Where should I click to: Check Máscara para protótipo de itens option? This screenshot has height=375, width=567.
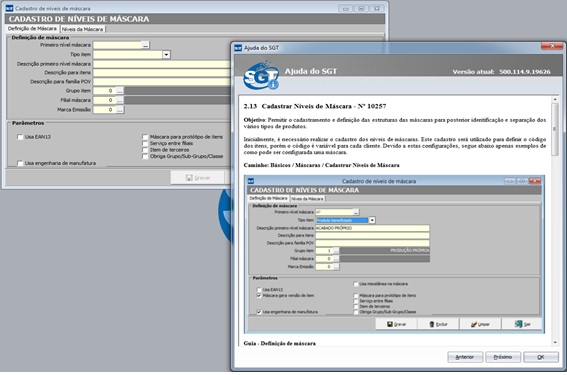[145, 137]
